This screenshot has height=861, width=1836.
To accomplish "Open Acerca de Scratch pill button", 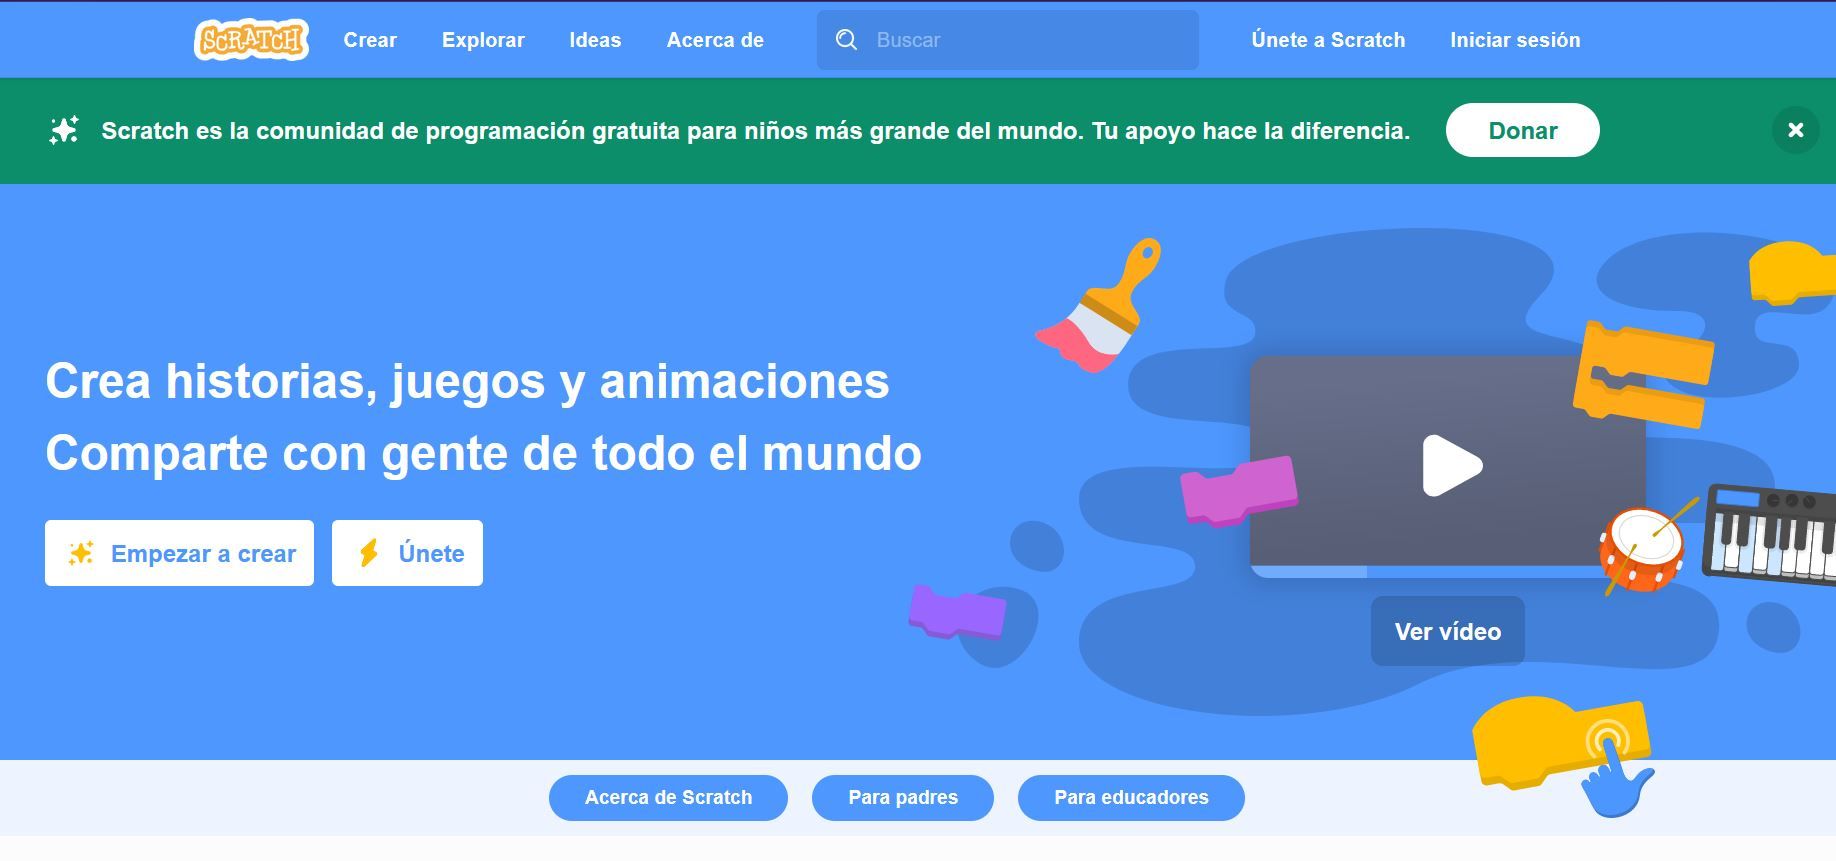I will point(668,798).
